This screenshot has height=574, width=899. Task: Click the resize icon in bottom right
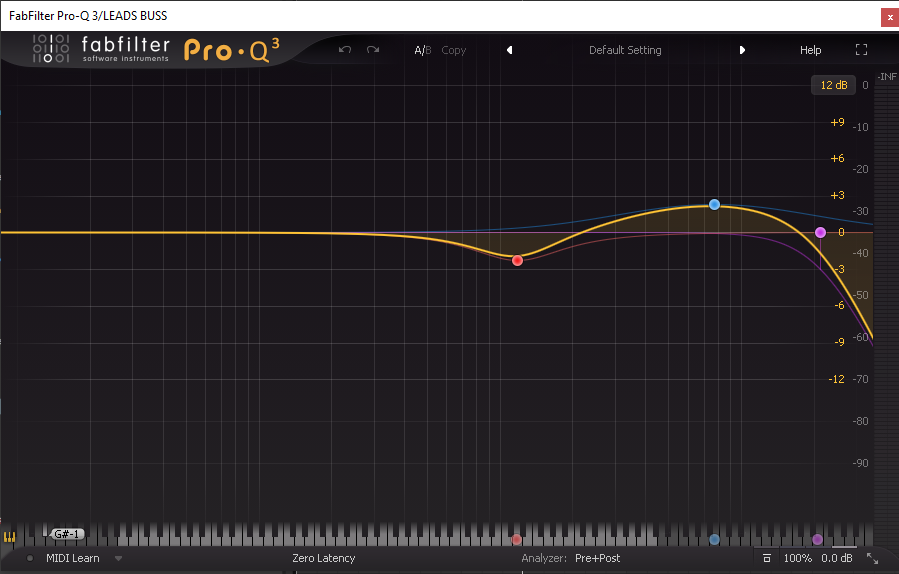pos(872,558)
